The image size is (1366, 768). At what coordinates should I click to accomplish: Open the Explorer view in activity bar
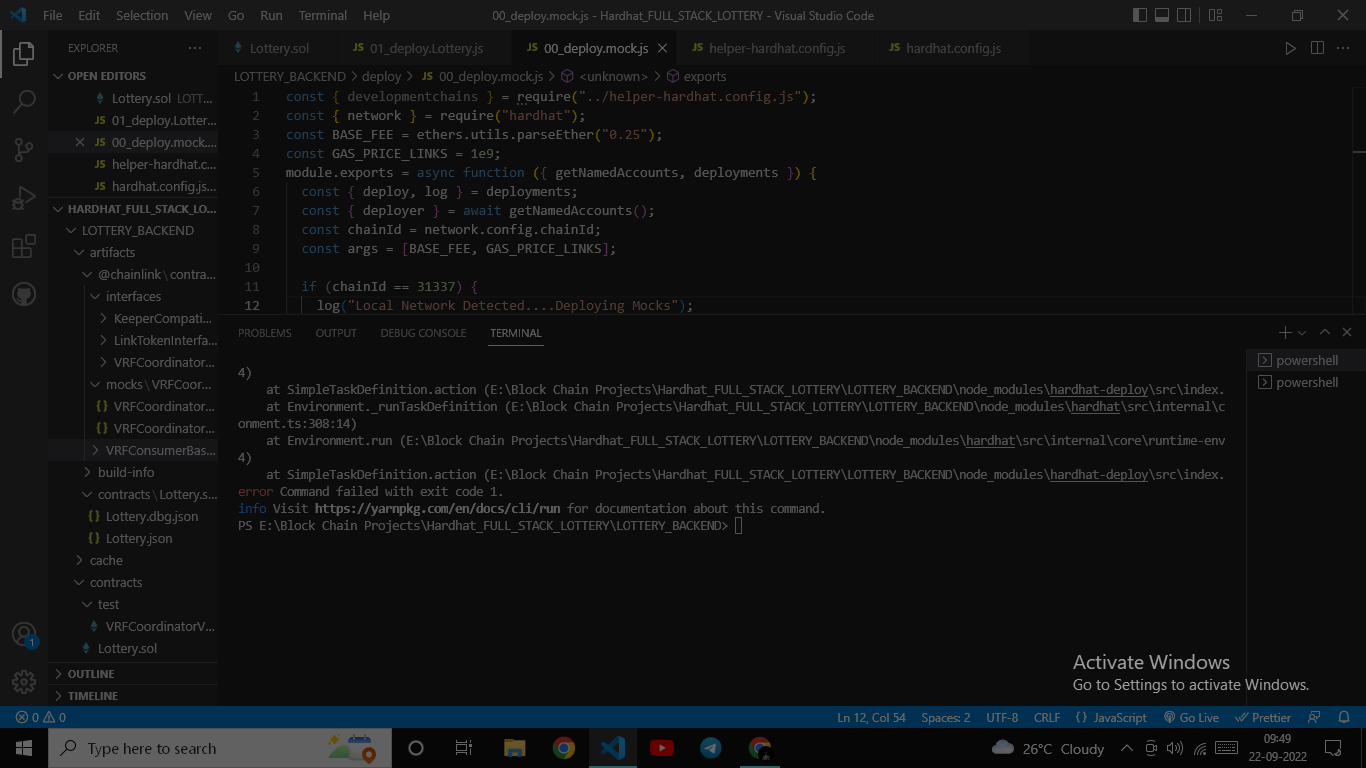point(24,54)
